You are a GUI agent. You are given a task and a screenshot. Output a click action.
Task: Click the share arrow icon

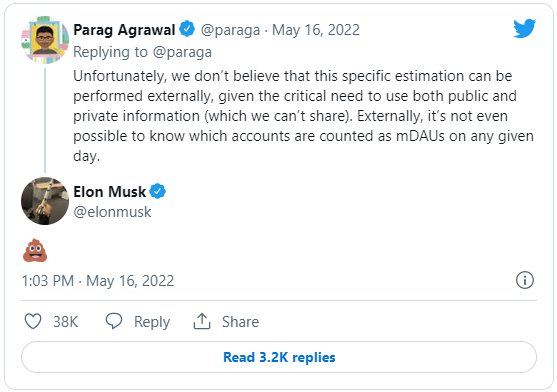pyautogui.click(x=202, y=321)
